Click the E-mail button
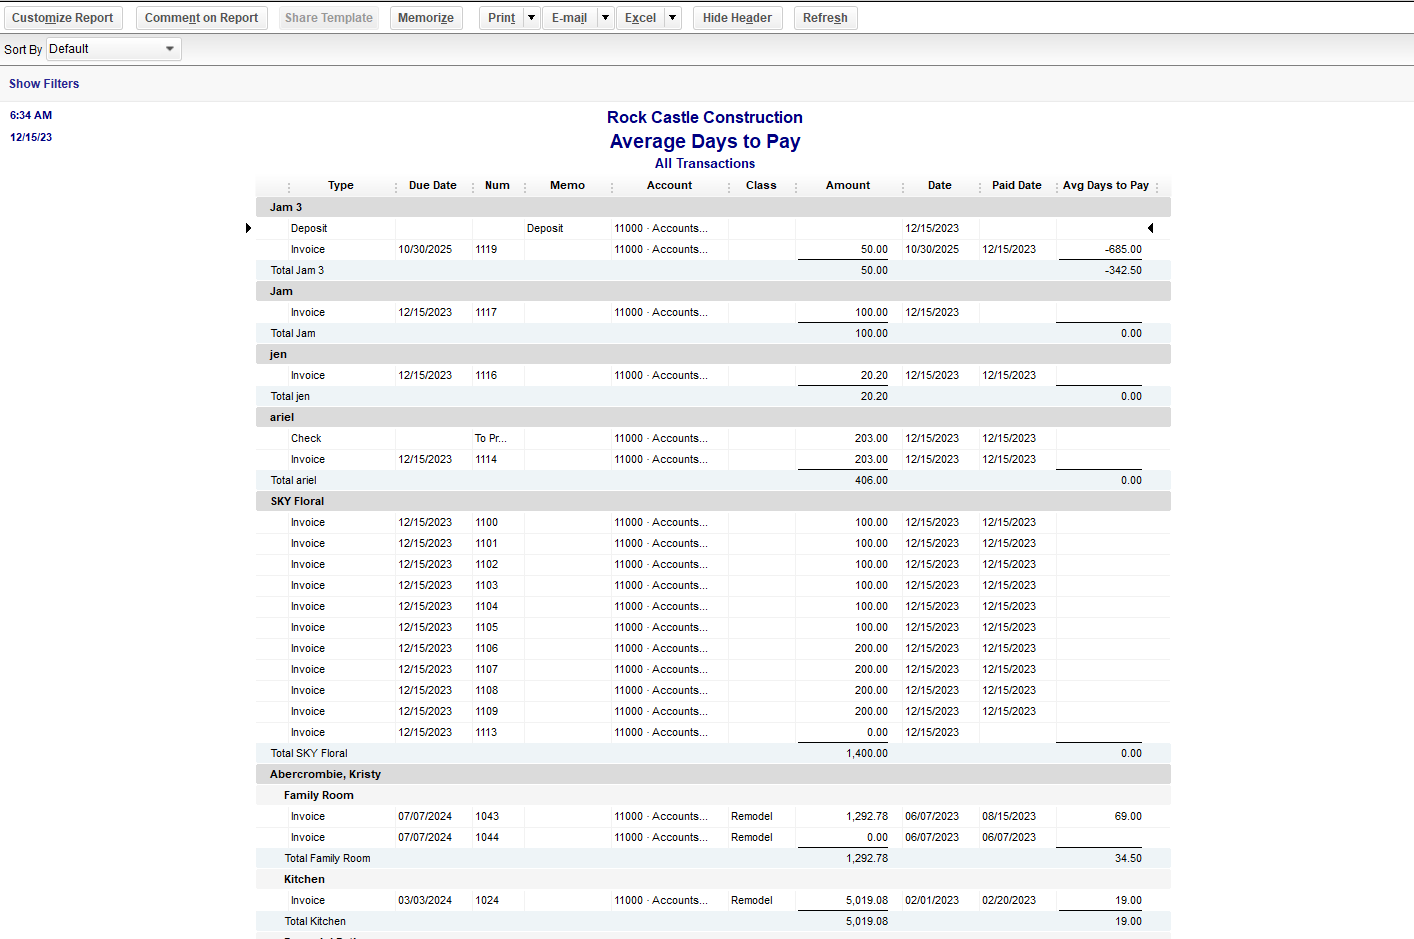Screen dimensions: 1414x939 click(569, 18)
